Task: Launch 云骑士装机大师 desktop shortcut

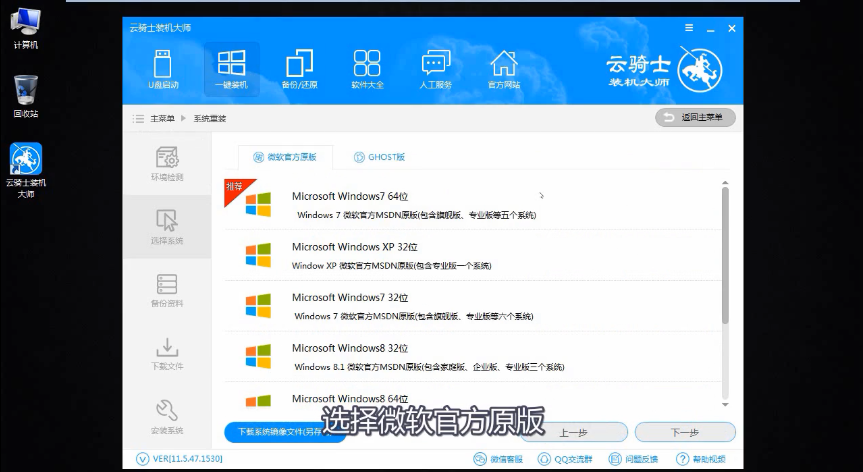Action: tap(25, 171)
